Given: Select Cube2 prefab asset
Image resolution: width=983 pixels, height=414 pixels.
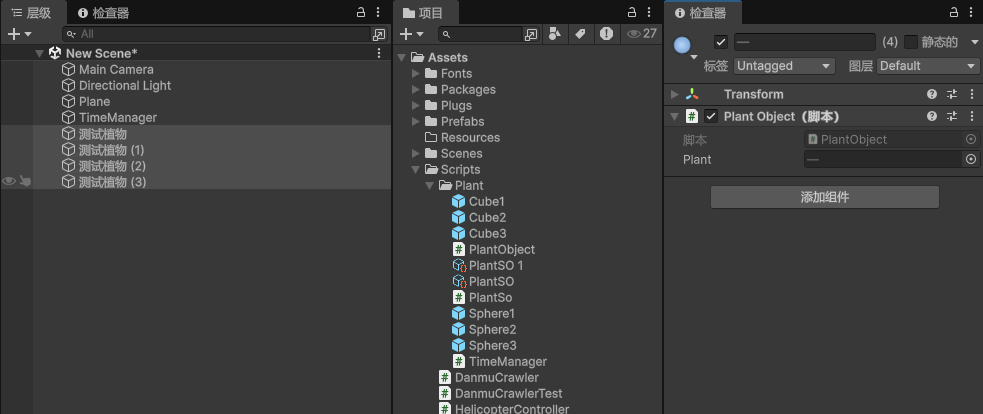Looking at the screenshot, I should click(x=479, y=218).
